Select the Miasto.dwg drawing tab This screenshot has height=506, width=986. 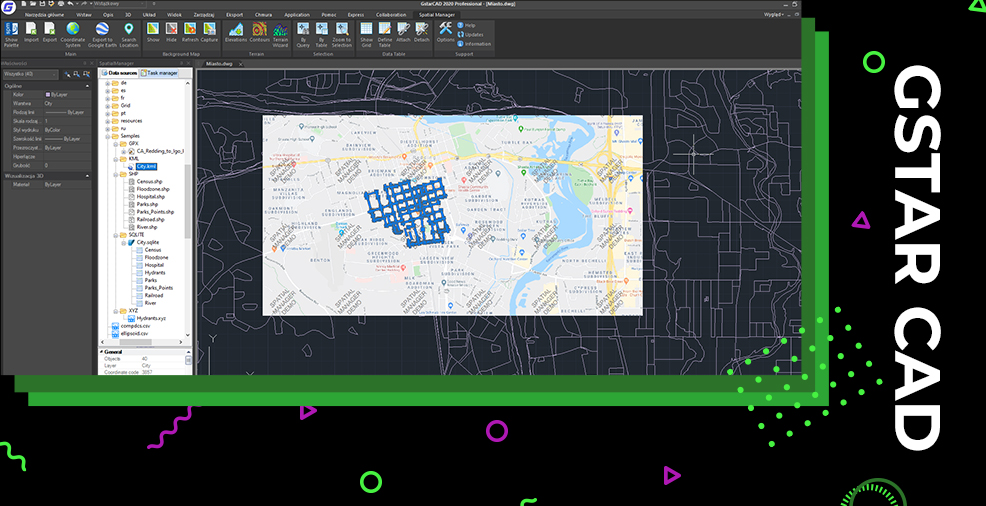tap(218, 64)
